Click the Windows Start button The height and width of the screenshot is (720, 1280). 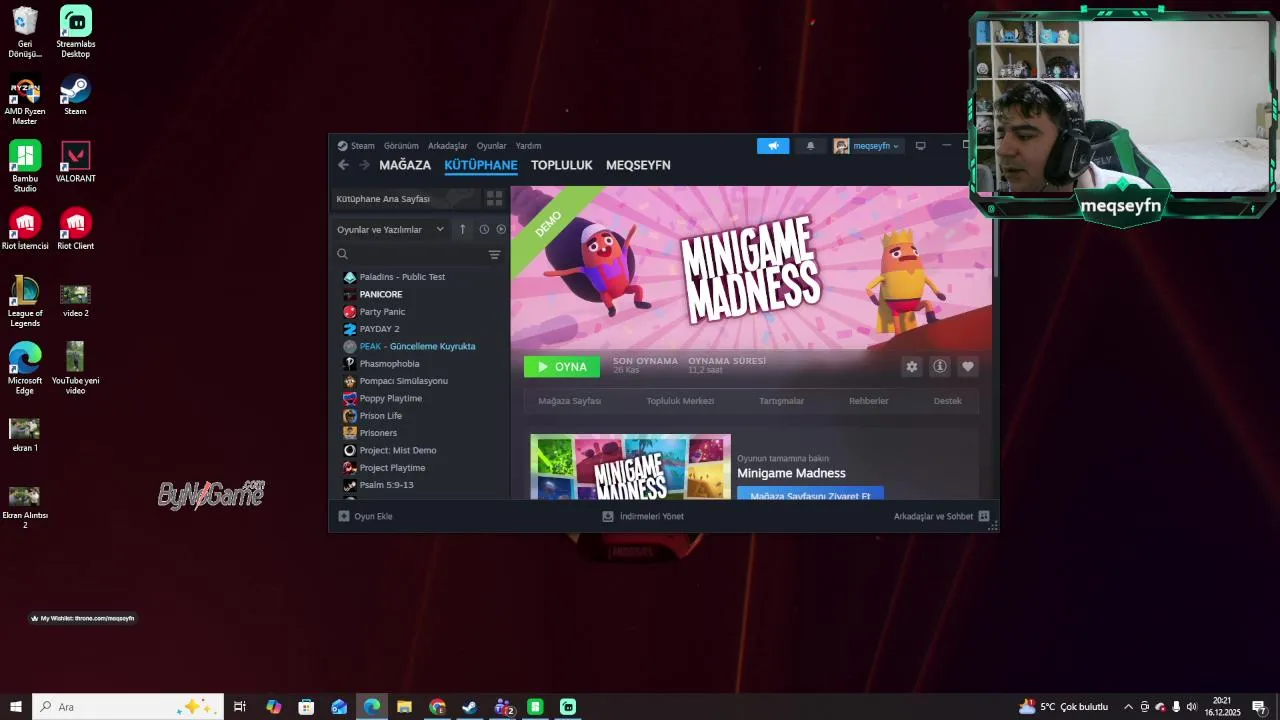(16, 707)
